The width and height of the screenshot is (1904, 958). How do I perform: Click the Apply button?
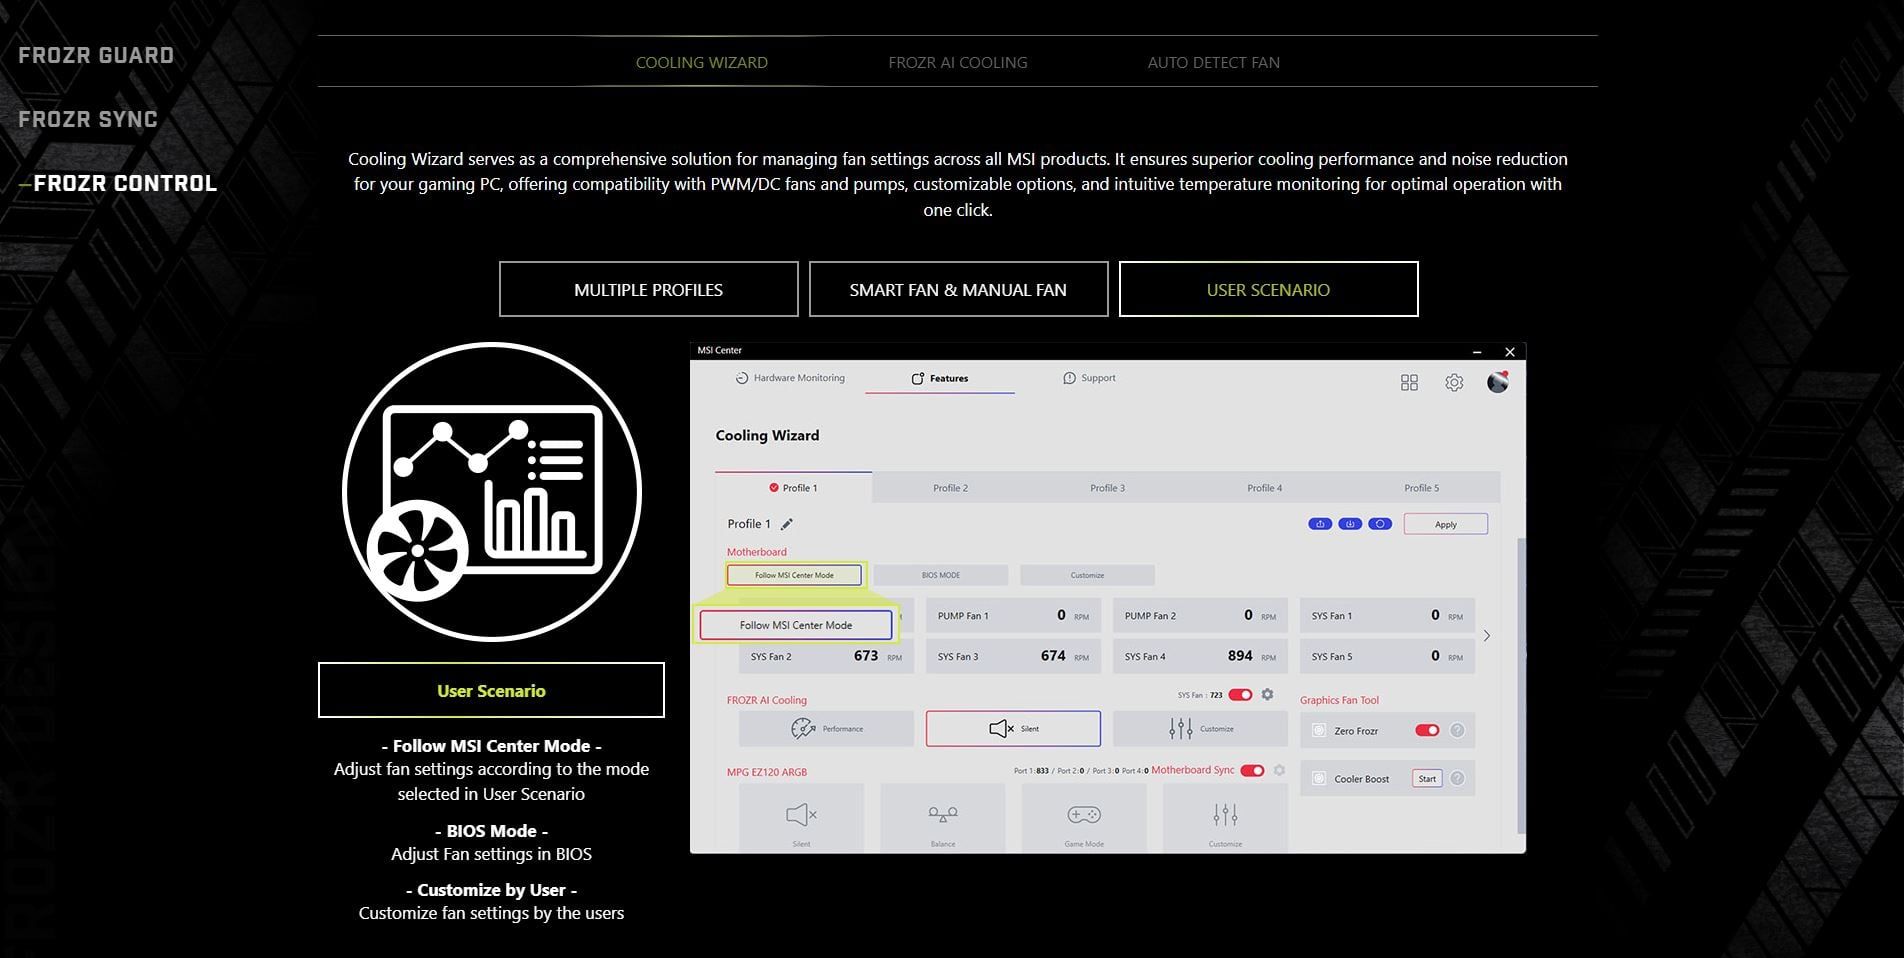(x=1445, y=524)
